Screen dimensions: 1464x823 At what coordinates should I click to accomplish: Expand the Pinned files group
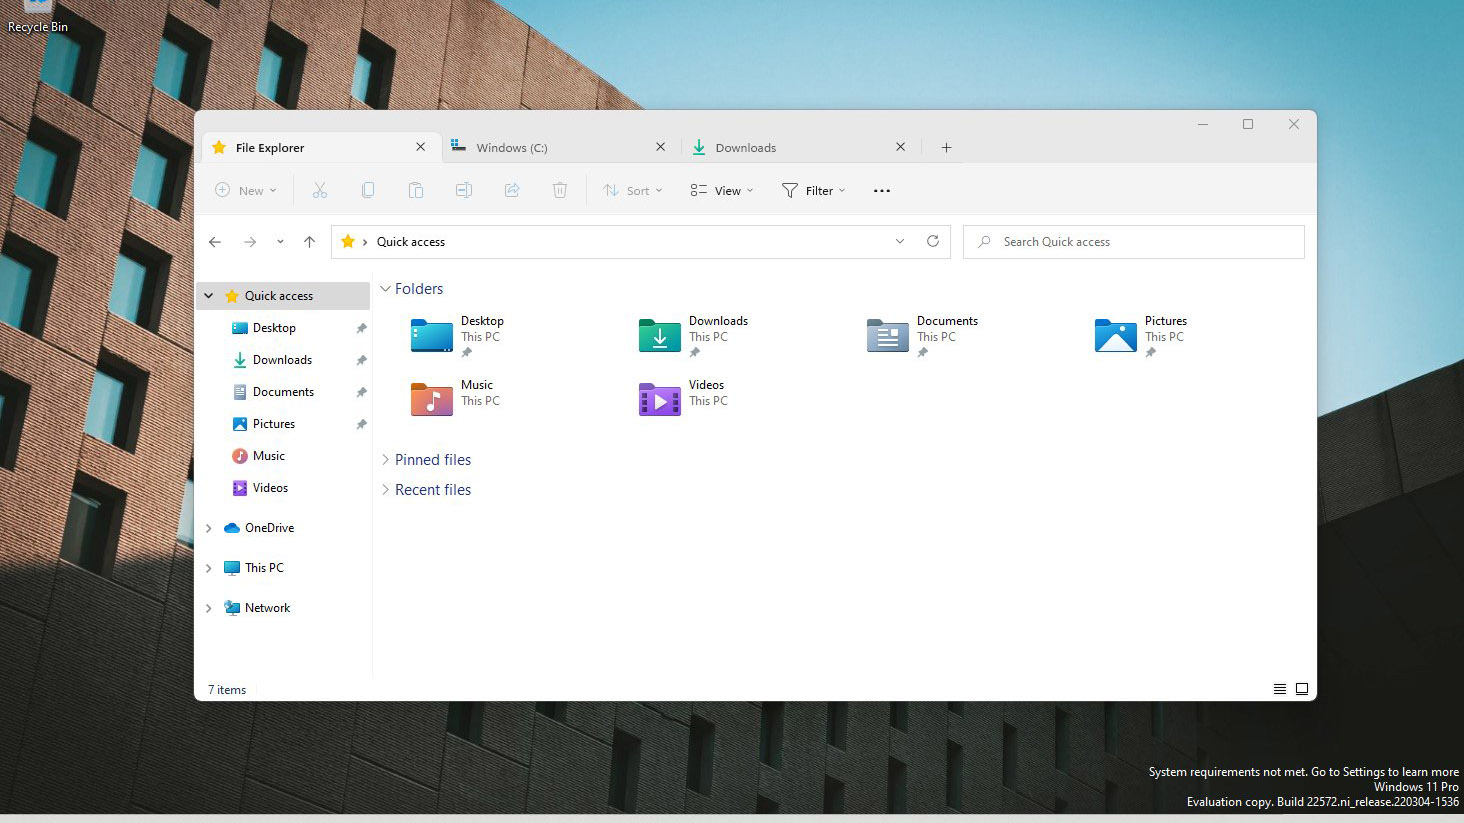tap(385, 460)
